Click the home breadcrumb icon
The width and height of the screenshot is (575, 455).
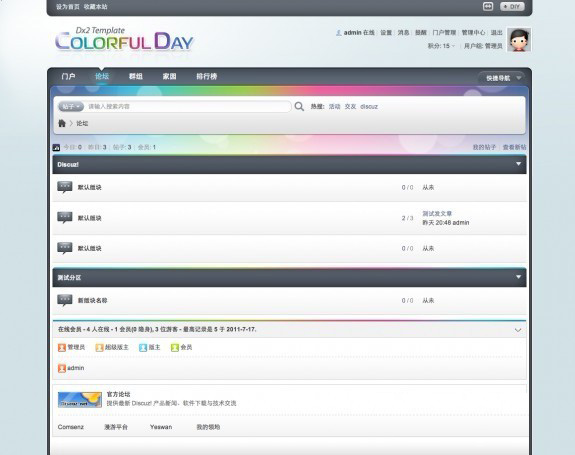click(62, 123)
